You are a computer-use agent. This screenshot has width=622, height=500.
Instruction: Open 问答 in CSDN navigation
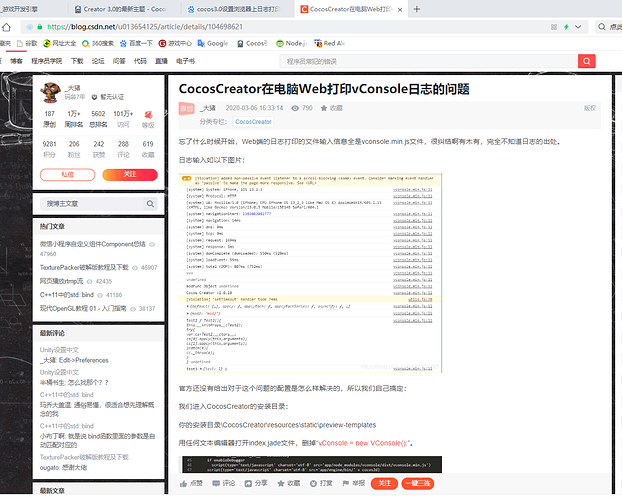(119, 61)
